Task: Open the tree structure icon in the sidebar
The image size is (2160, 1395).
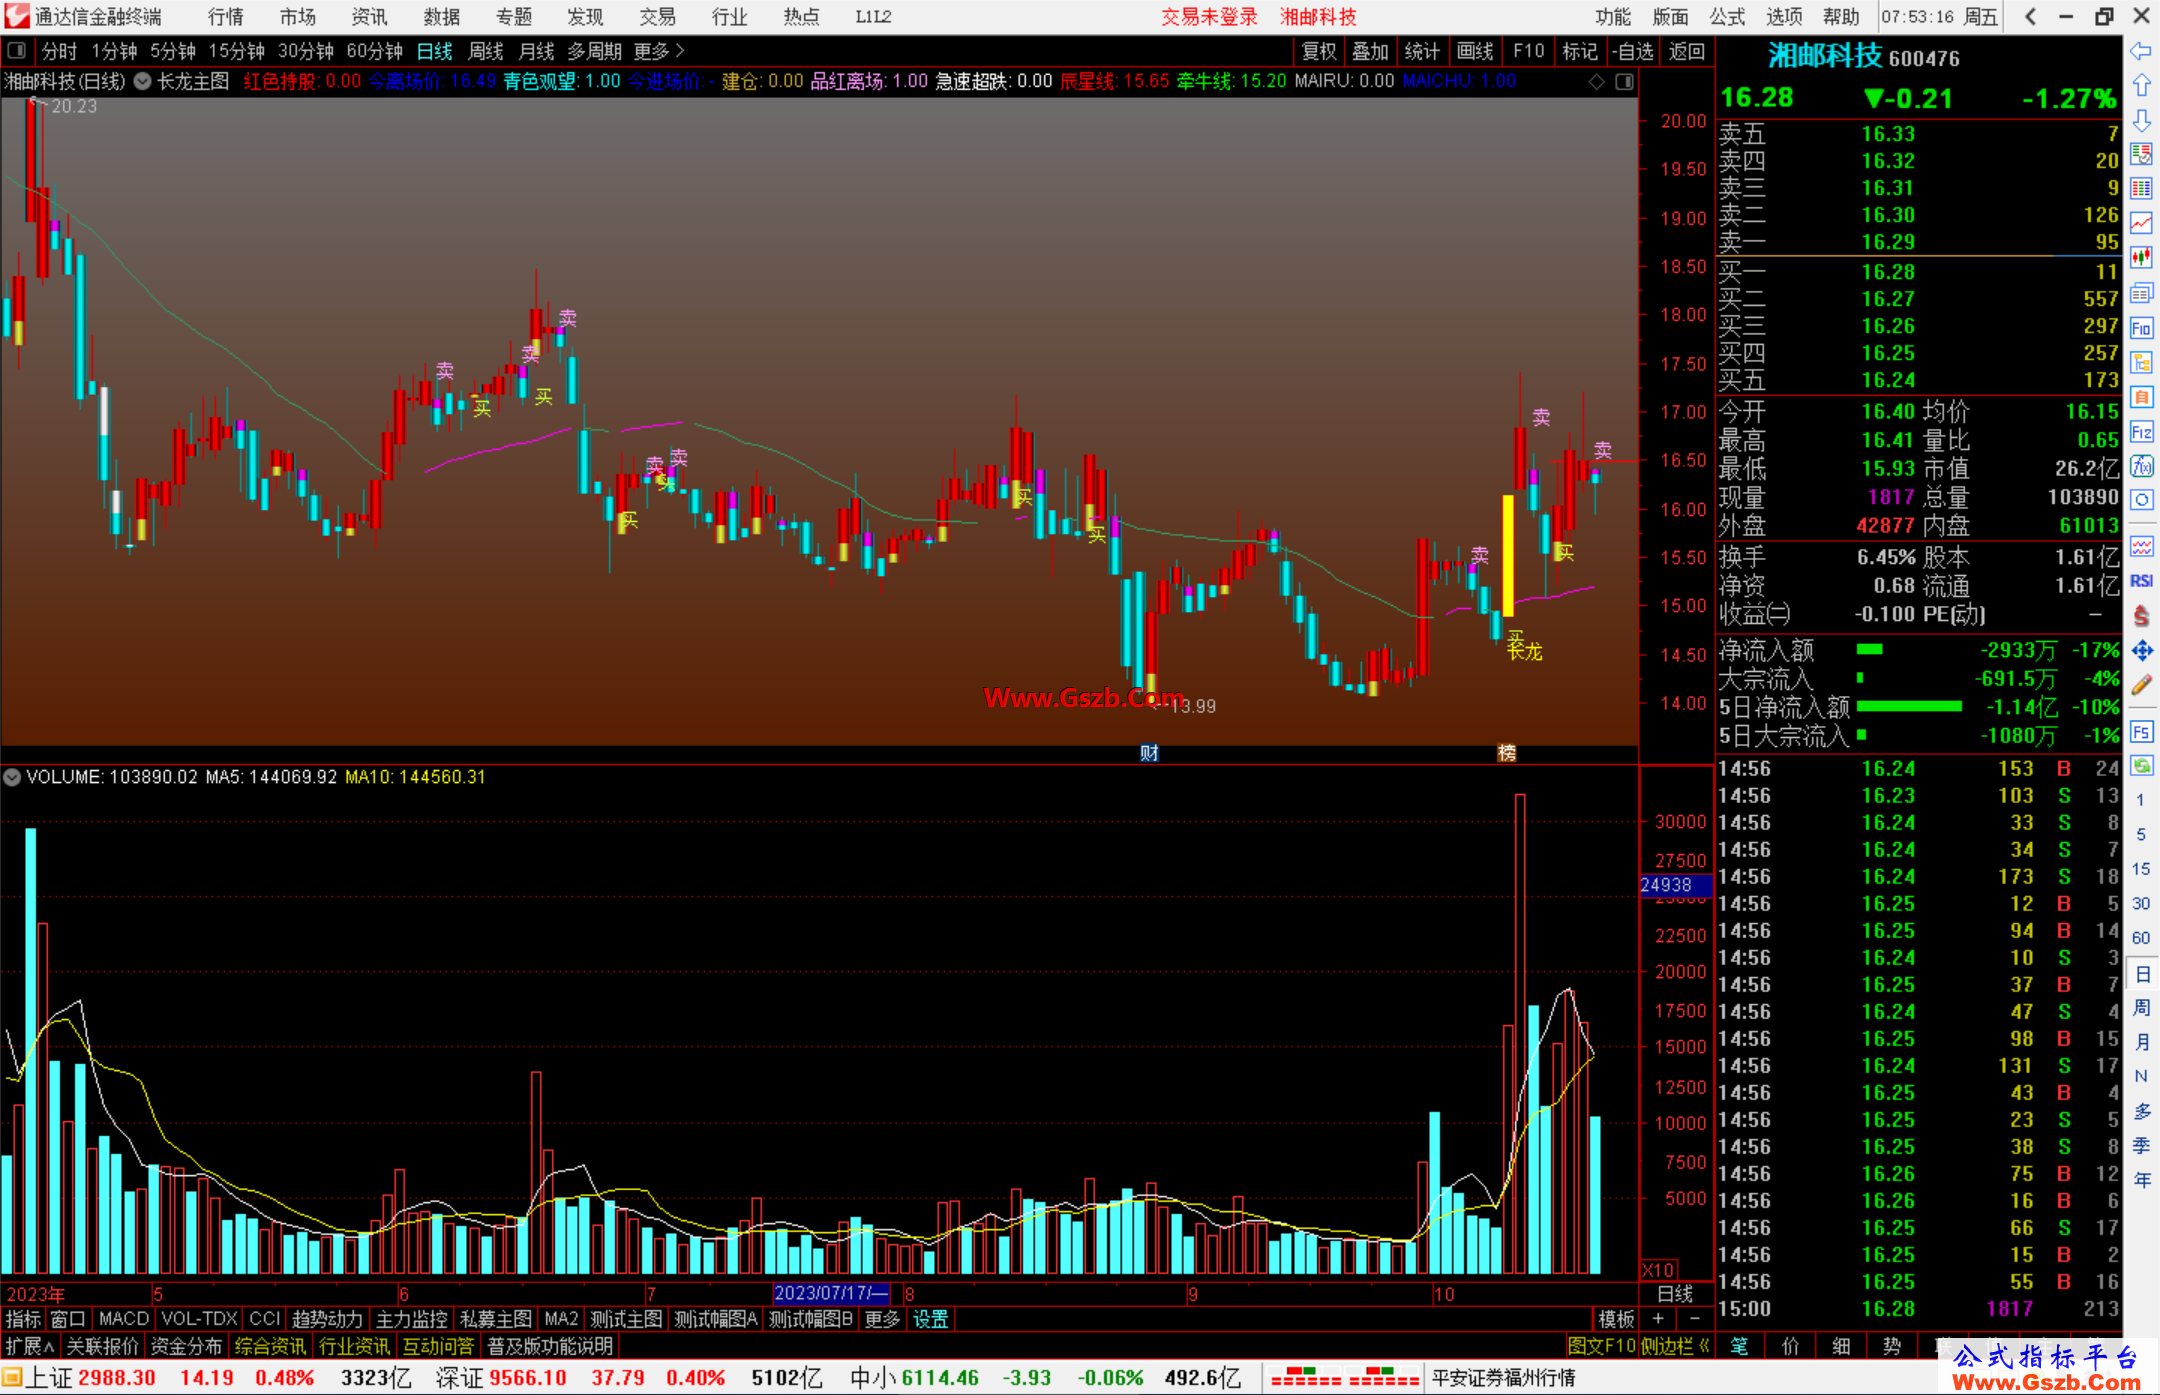Action: click(2141, 362)
